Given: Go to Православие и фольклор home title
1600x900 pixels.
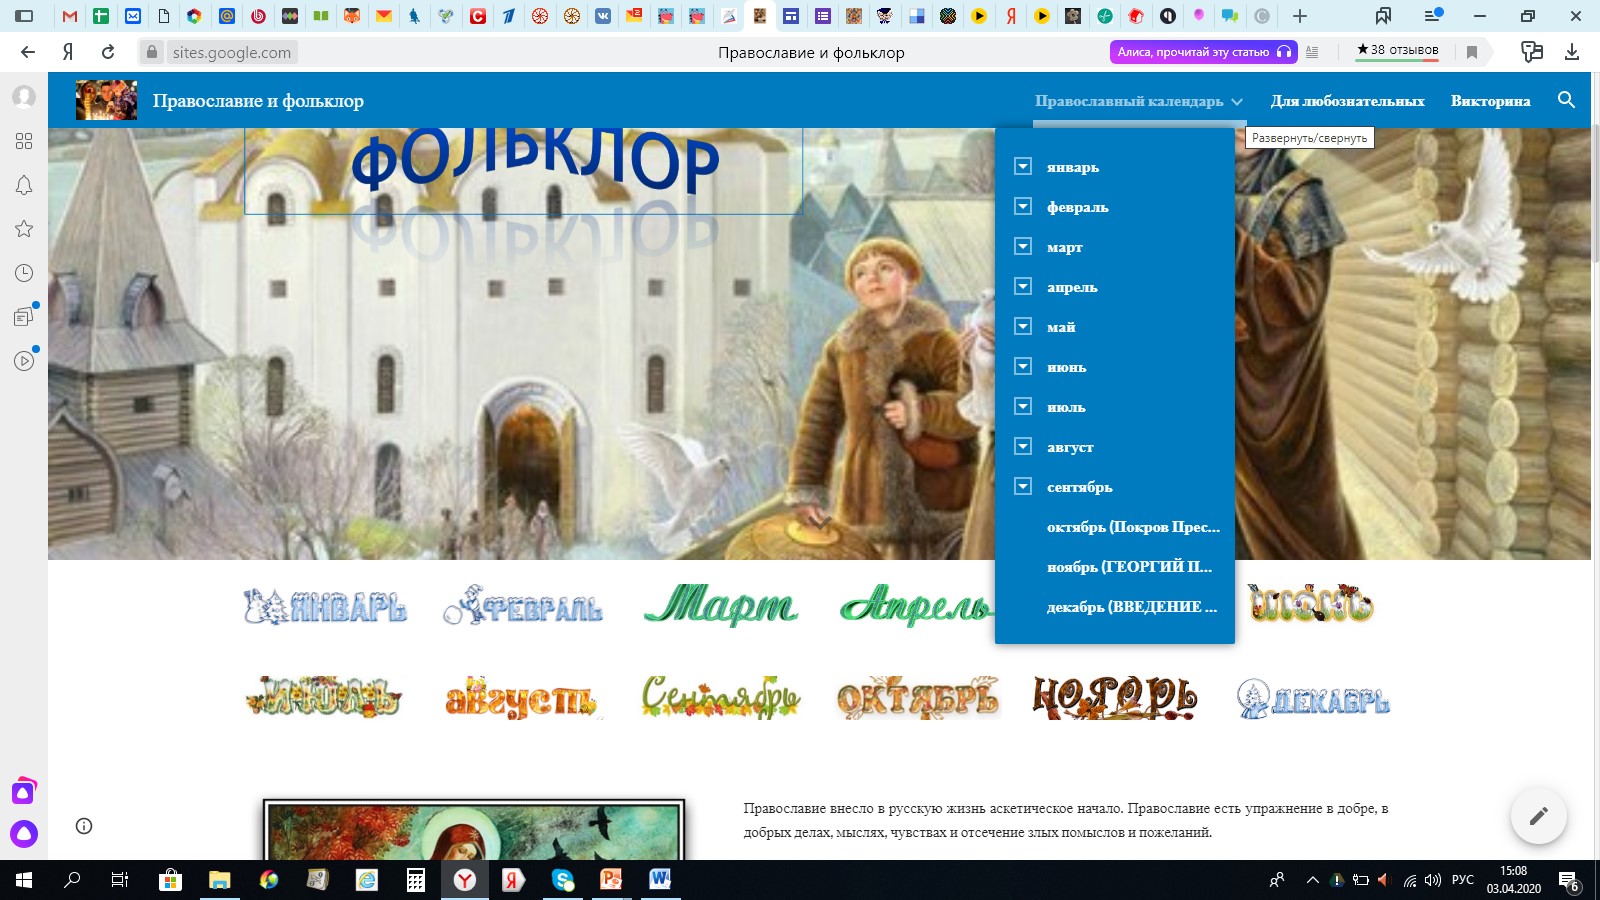Looking at the screenshot, I should [x=258, y=101].
